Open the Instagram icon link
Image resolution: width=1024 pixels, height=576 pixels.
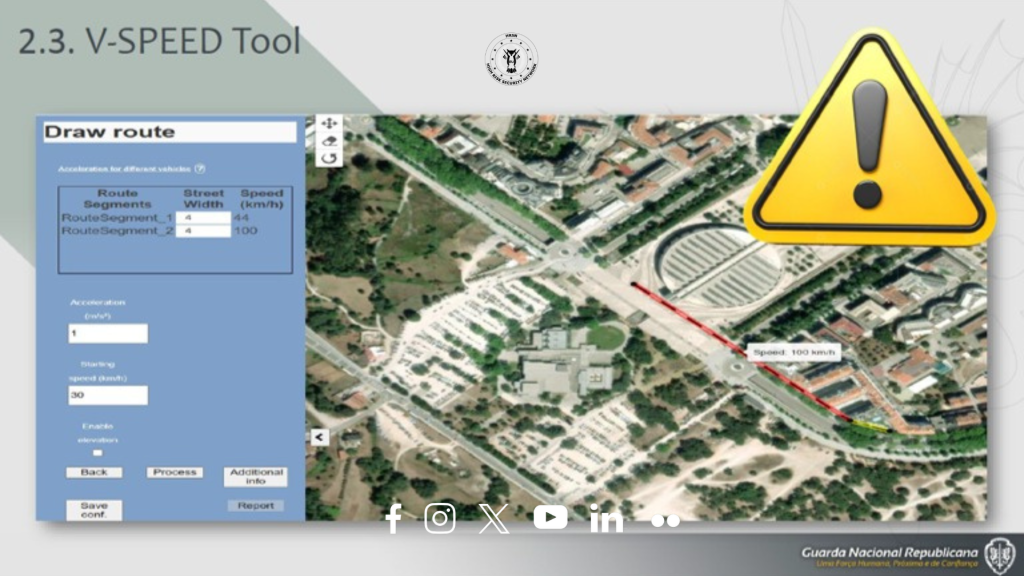[440, 518]
